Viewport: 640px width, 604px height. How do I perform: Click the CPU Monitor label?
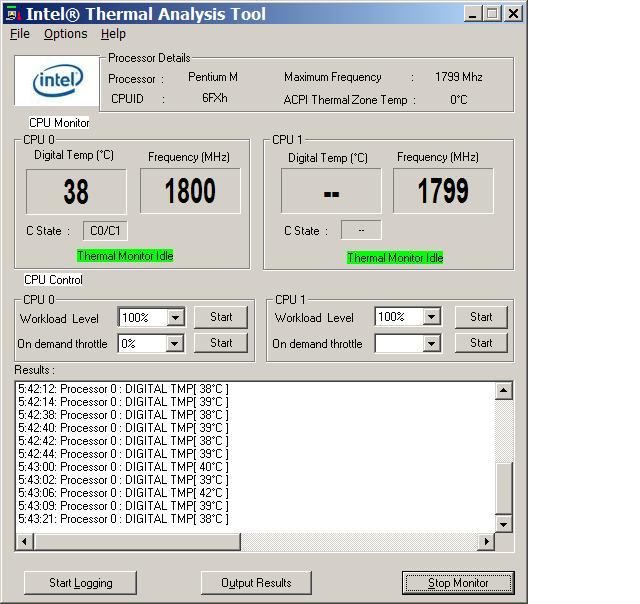(59, 122)
